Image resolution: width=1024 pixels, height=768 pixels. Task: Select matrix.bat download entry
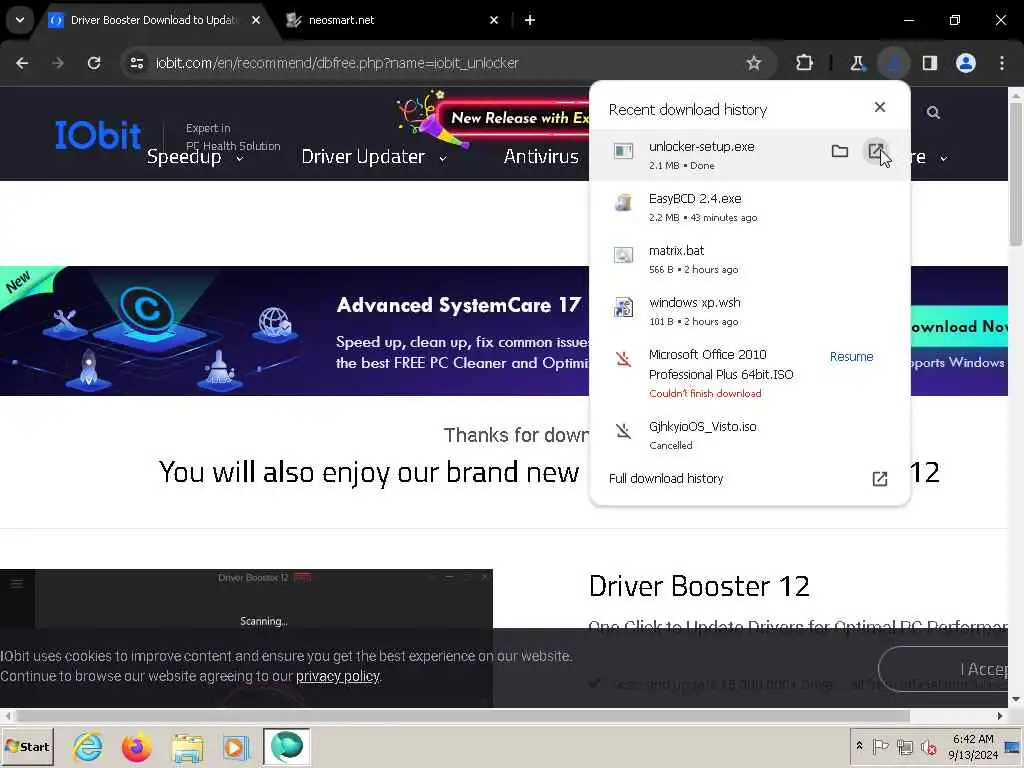(x=749, y=259)
